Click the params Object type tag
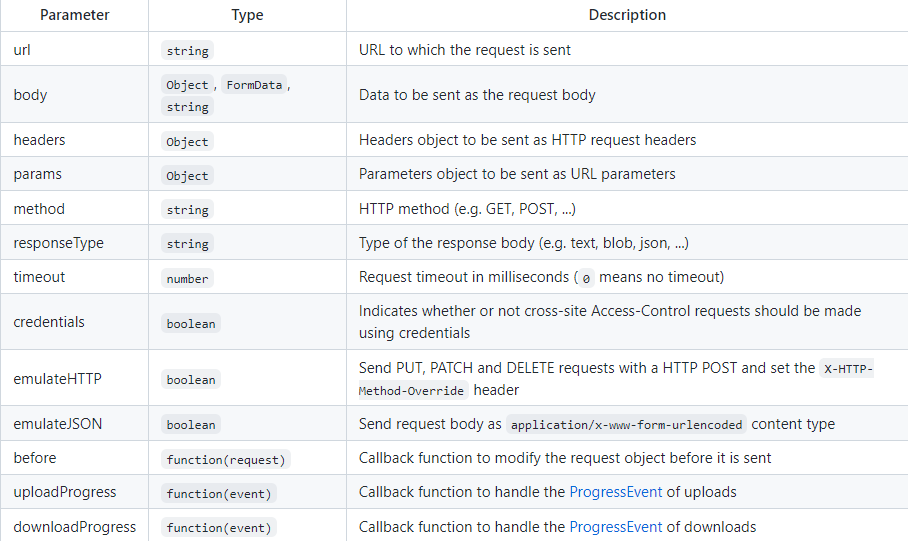This screenshot has height=541, width=908. click(x=187, y=175)
